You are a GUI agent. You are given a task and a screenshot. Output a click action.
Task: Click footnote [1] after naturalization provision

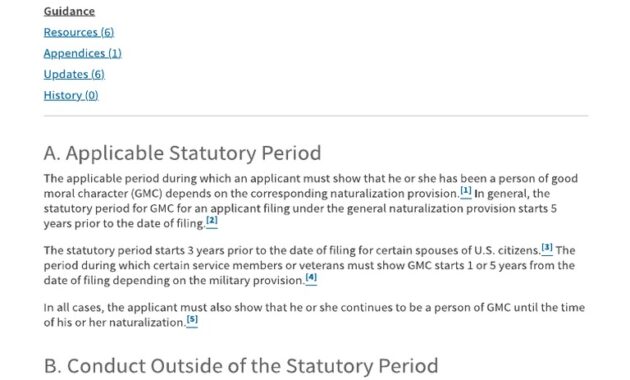click(x=466, y=191)
